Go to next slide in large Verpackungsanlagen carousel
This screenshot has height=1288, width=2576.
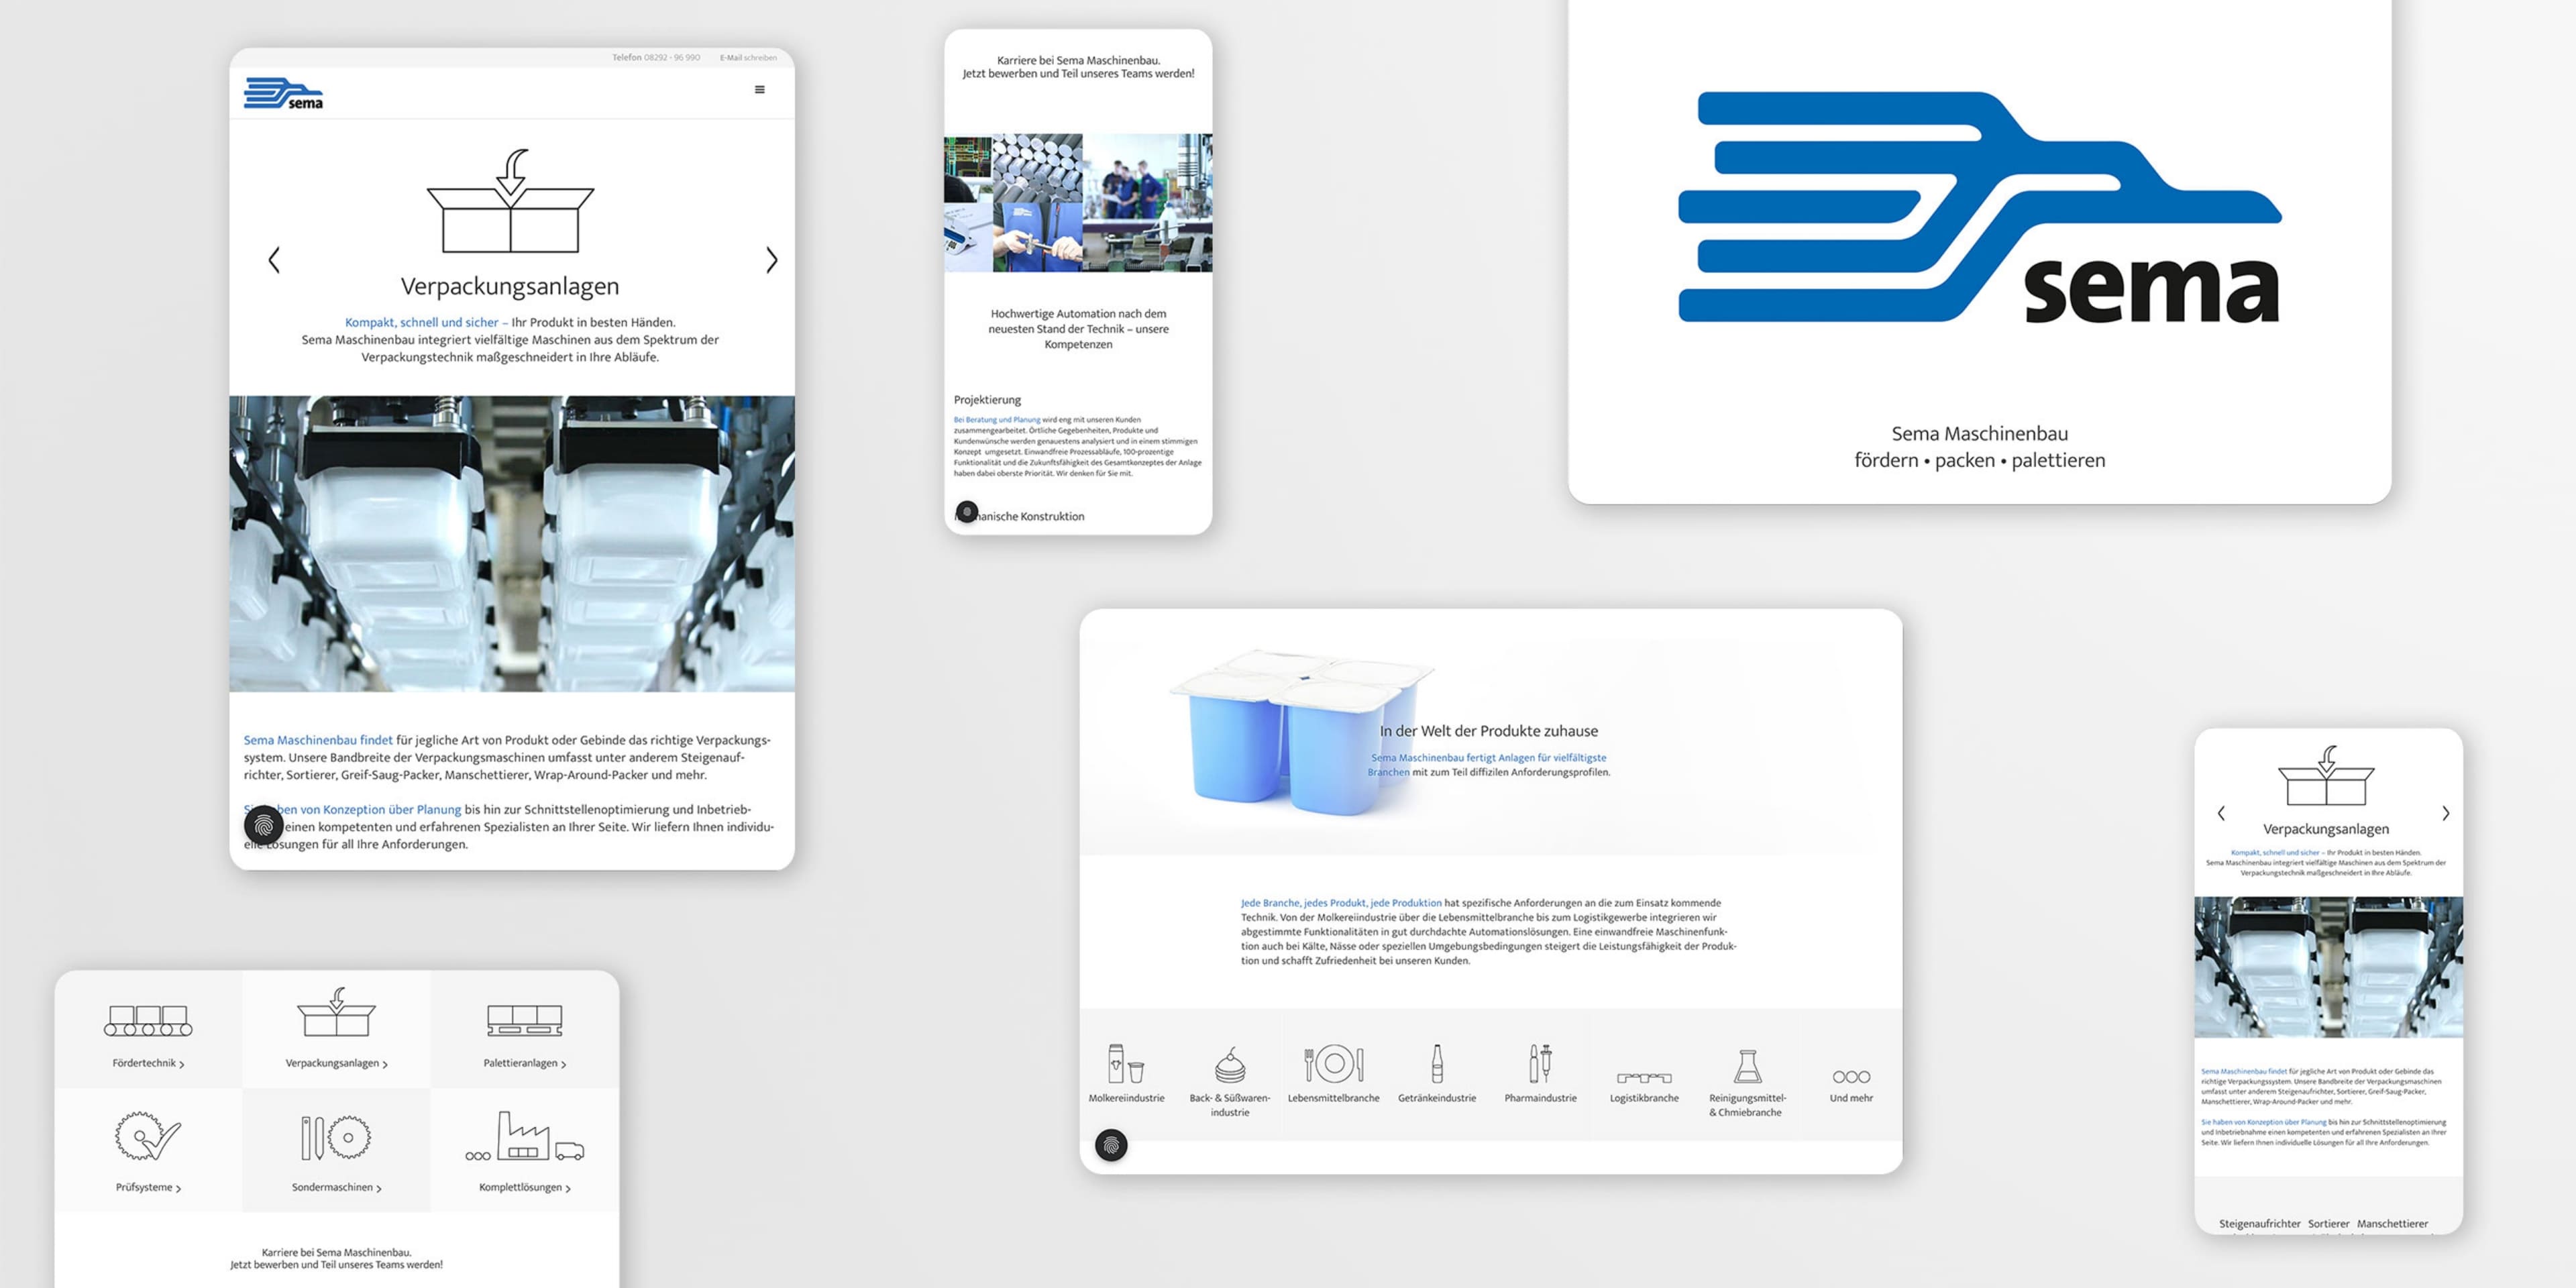771,260
